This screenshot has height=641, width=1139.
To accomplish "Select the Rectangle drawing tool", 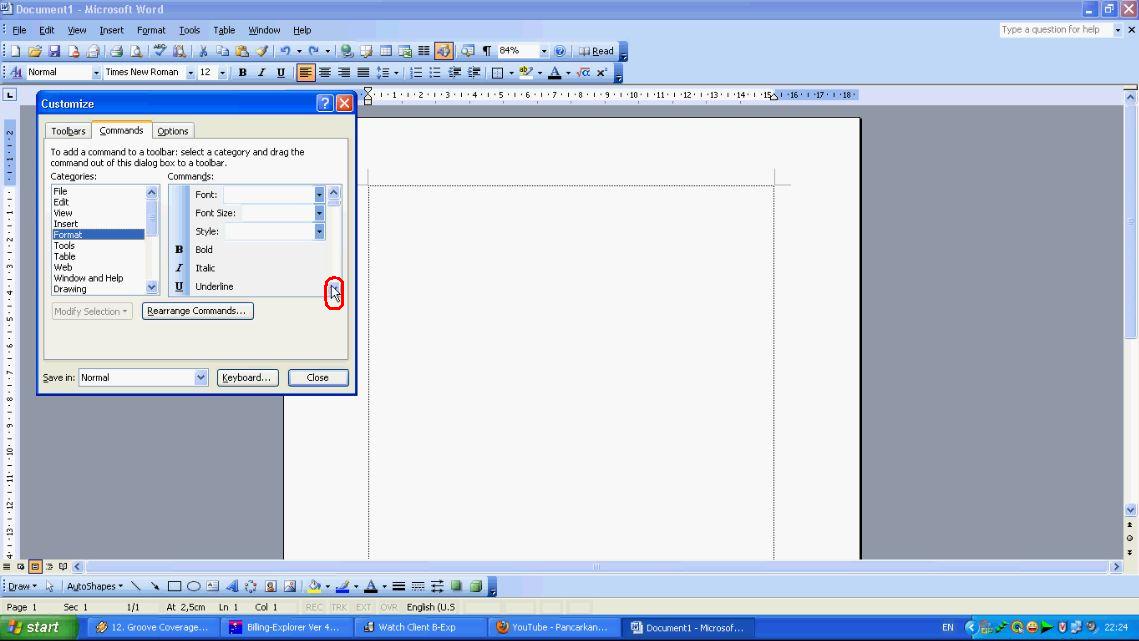I will 174,586.
